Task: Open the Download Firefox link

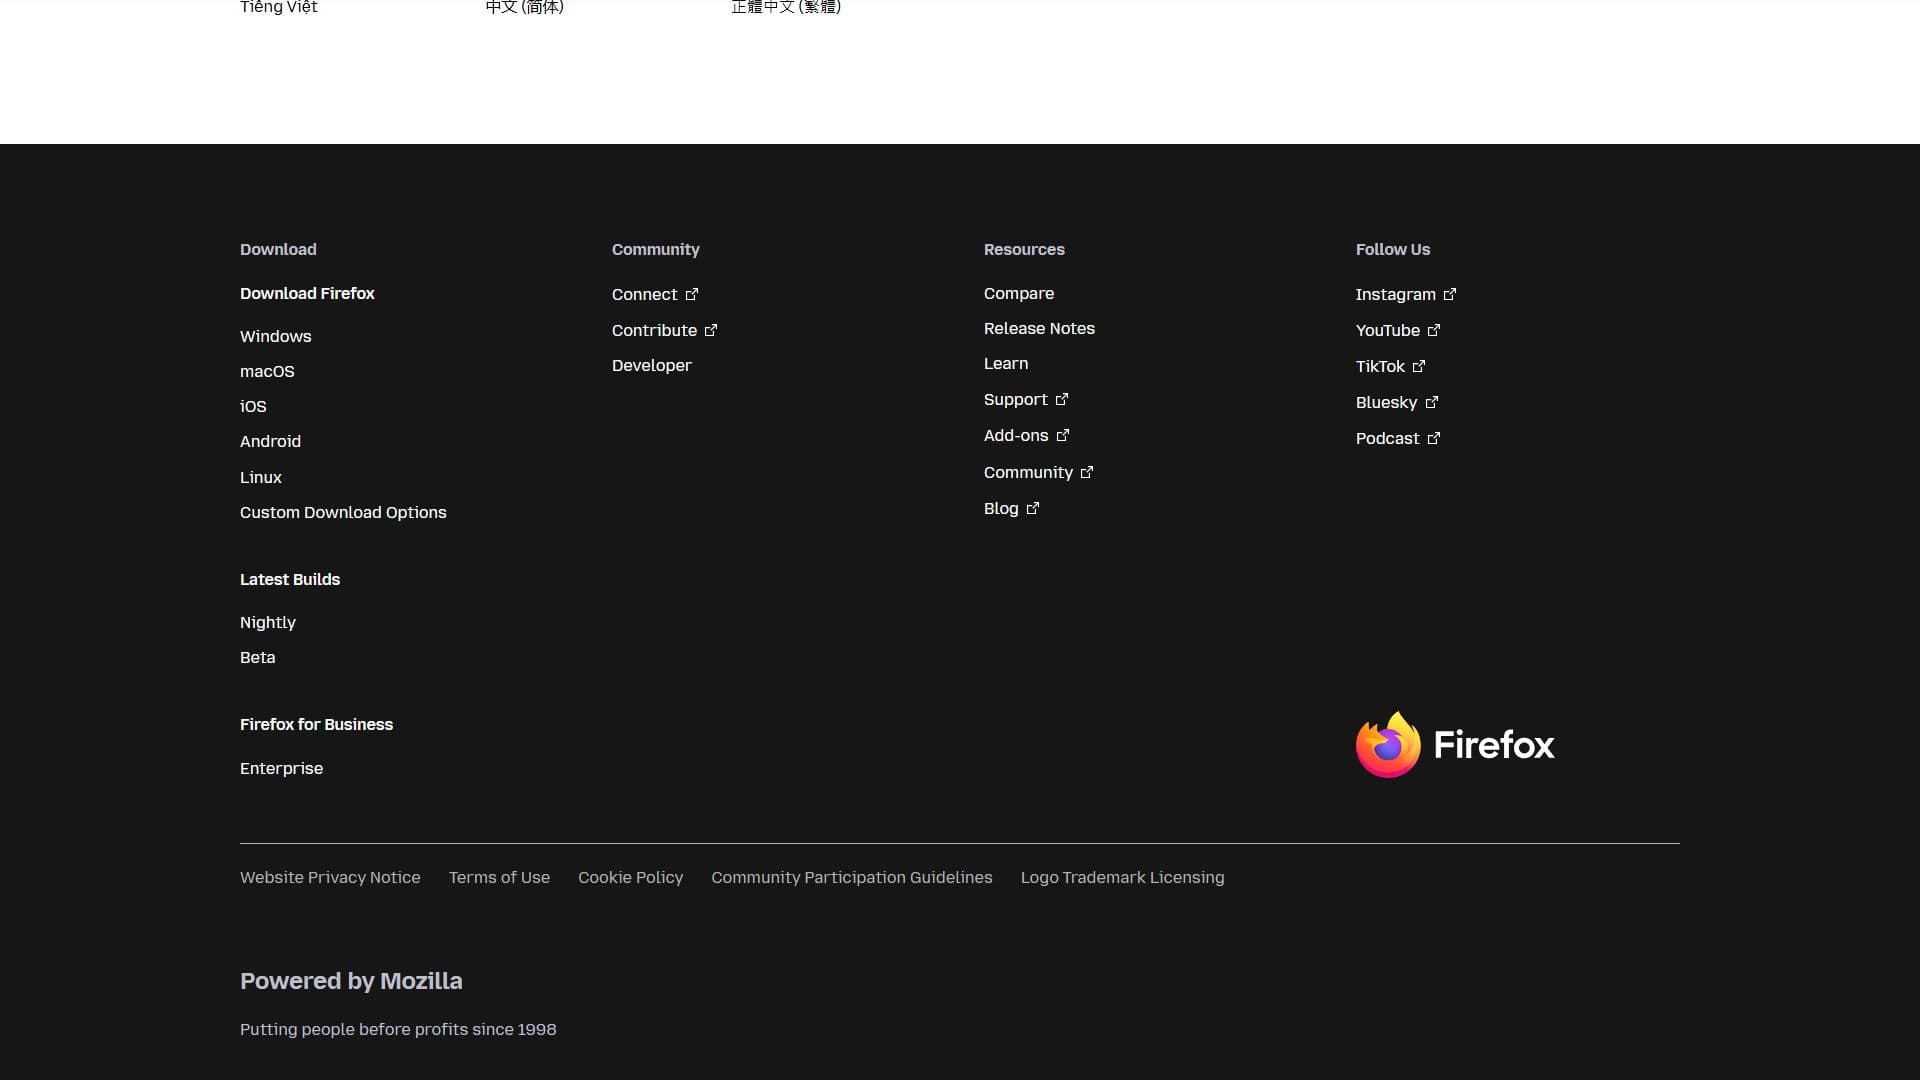Action: pyautogui.click(x=307, y=293)
